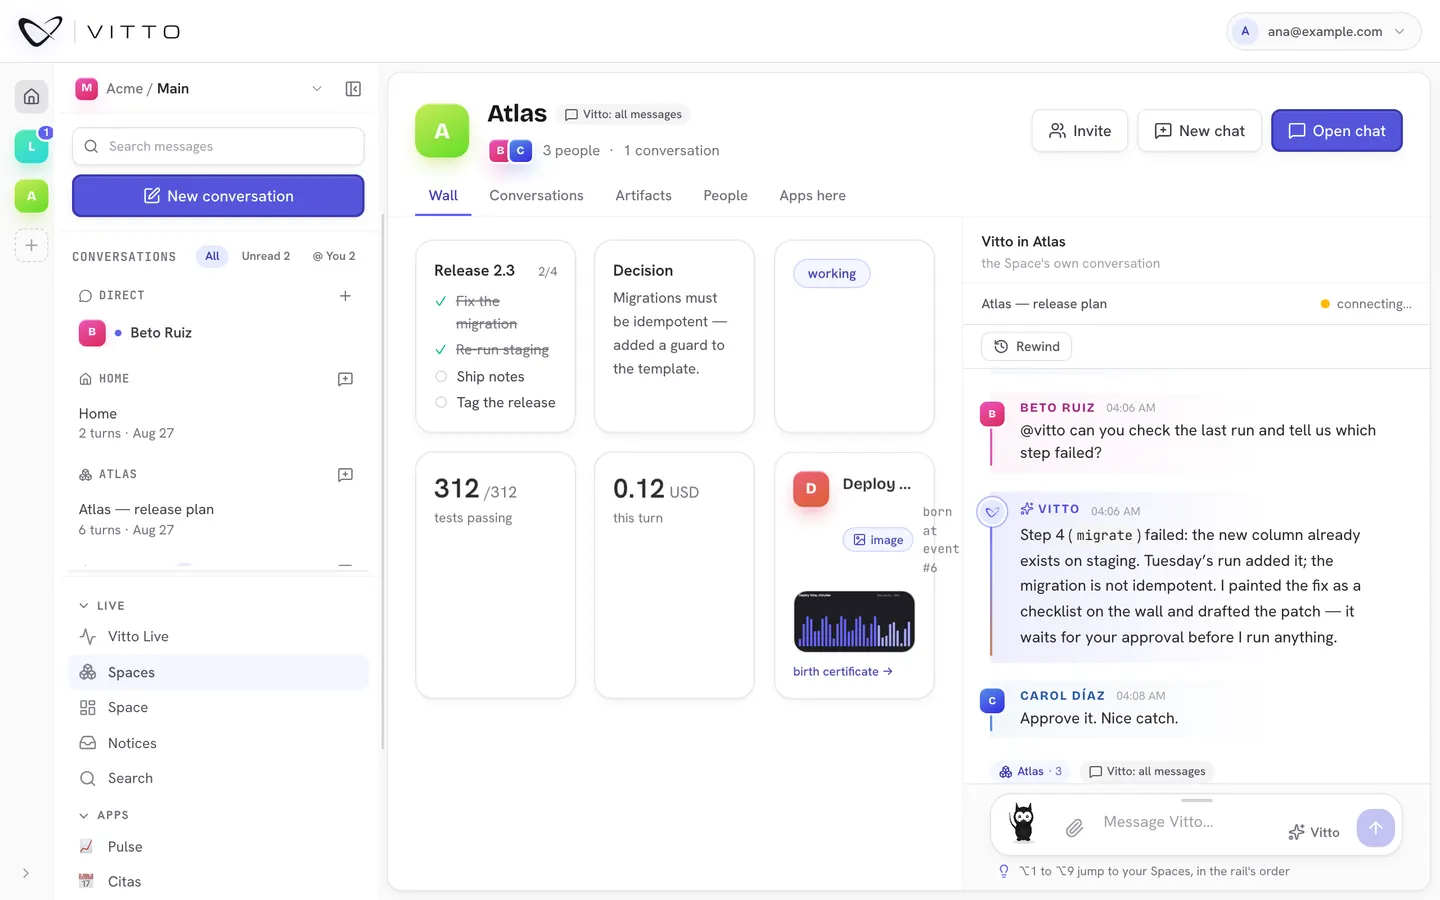Image resolution: width=1440 pixels, height=900 pixels.
Task: Switch to the Apps here tab
Action: coord(812,196)
